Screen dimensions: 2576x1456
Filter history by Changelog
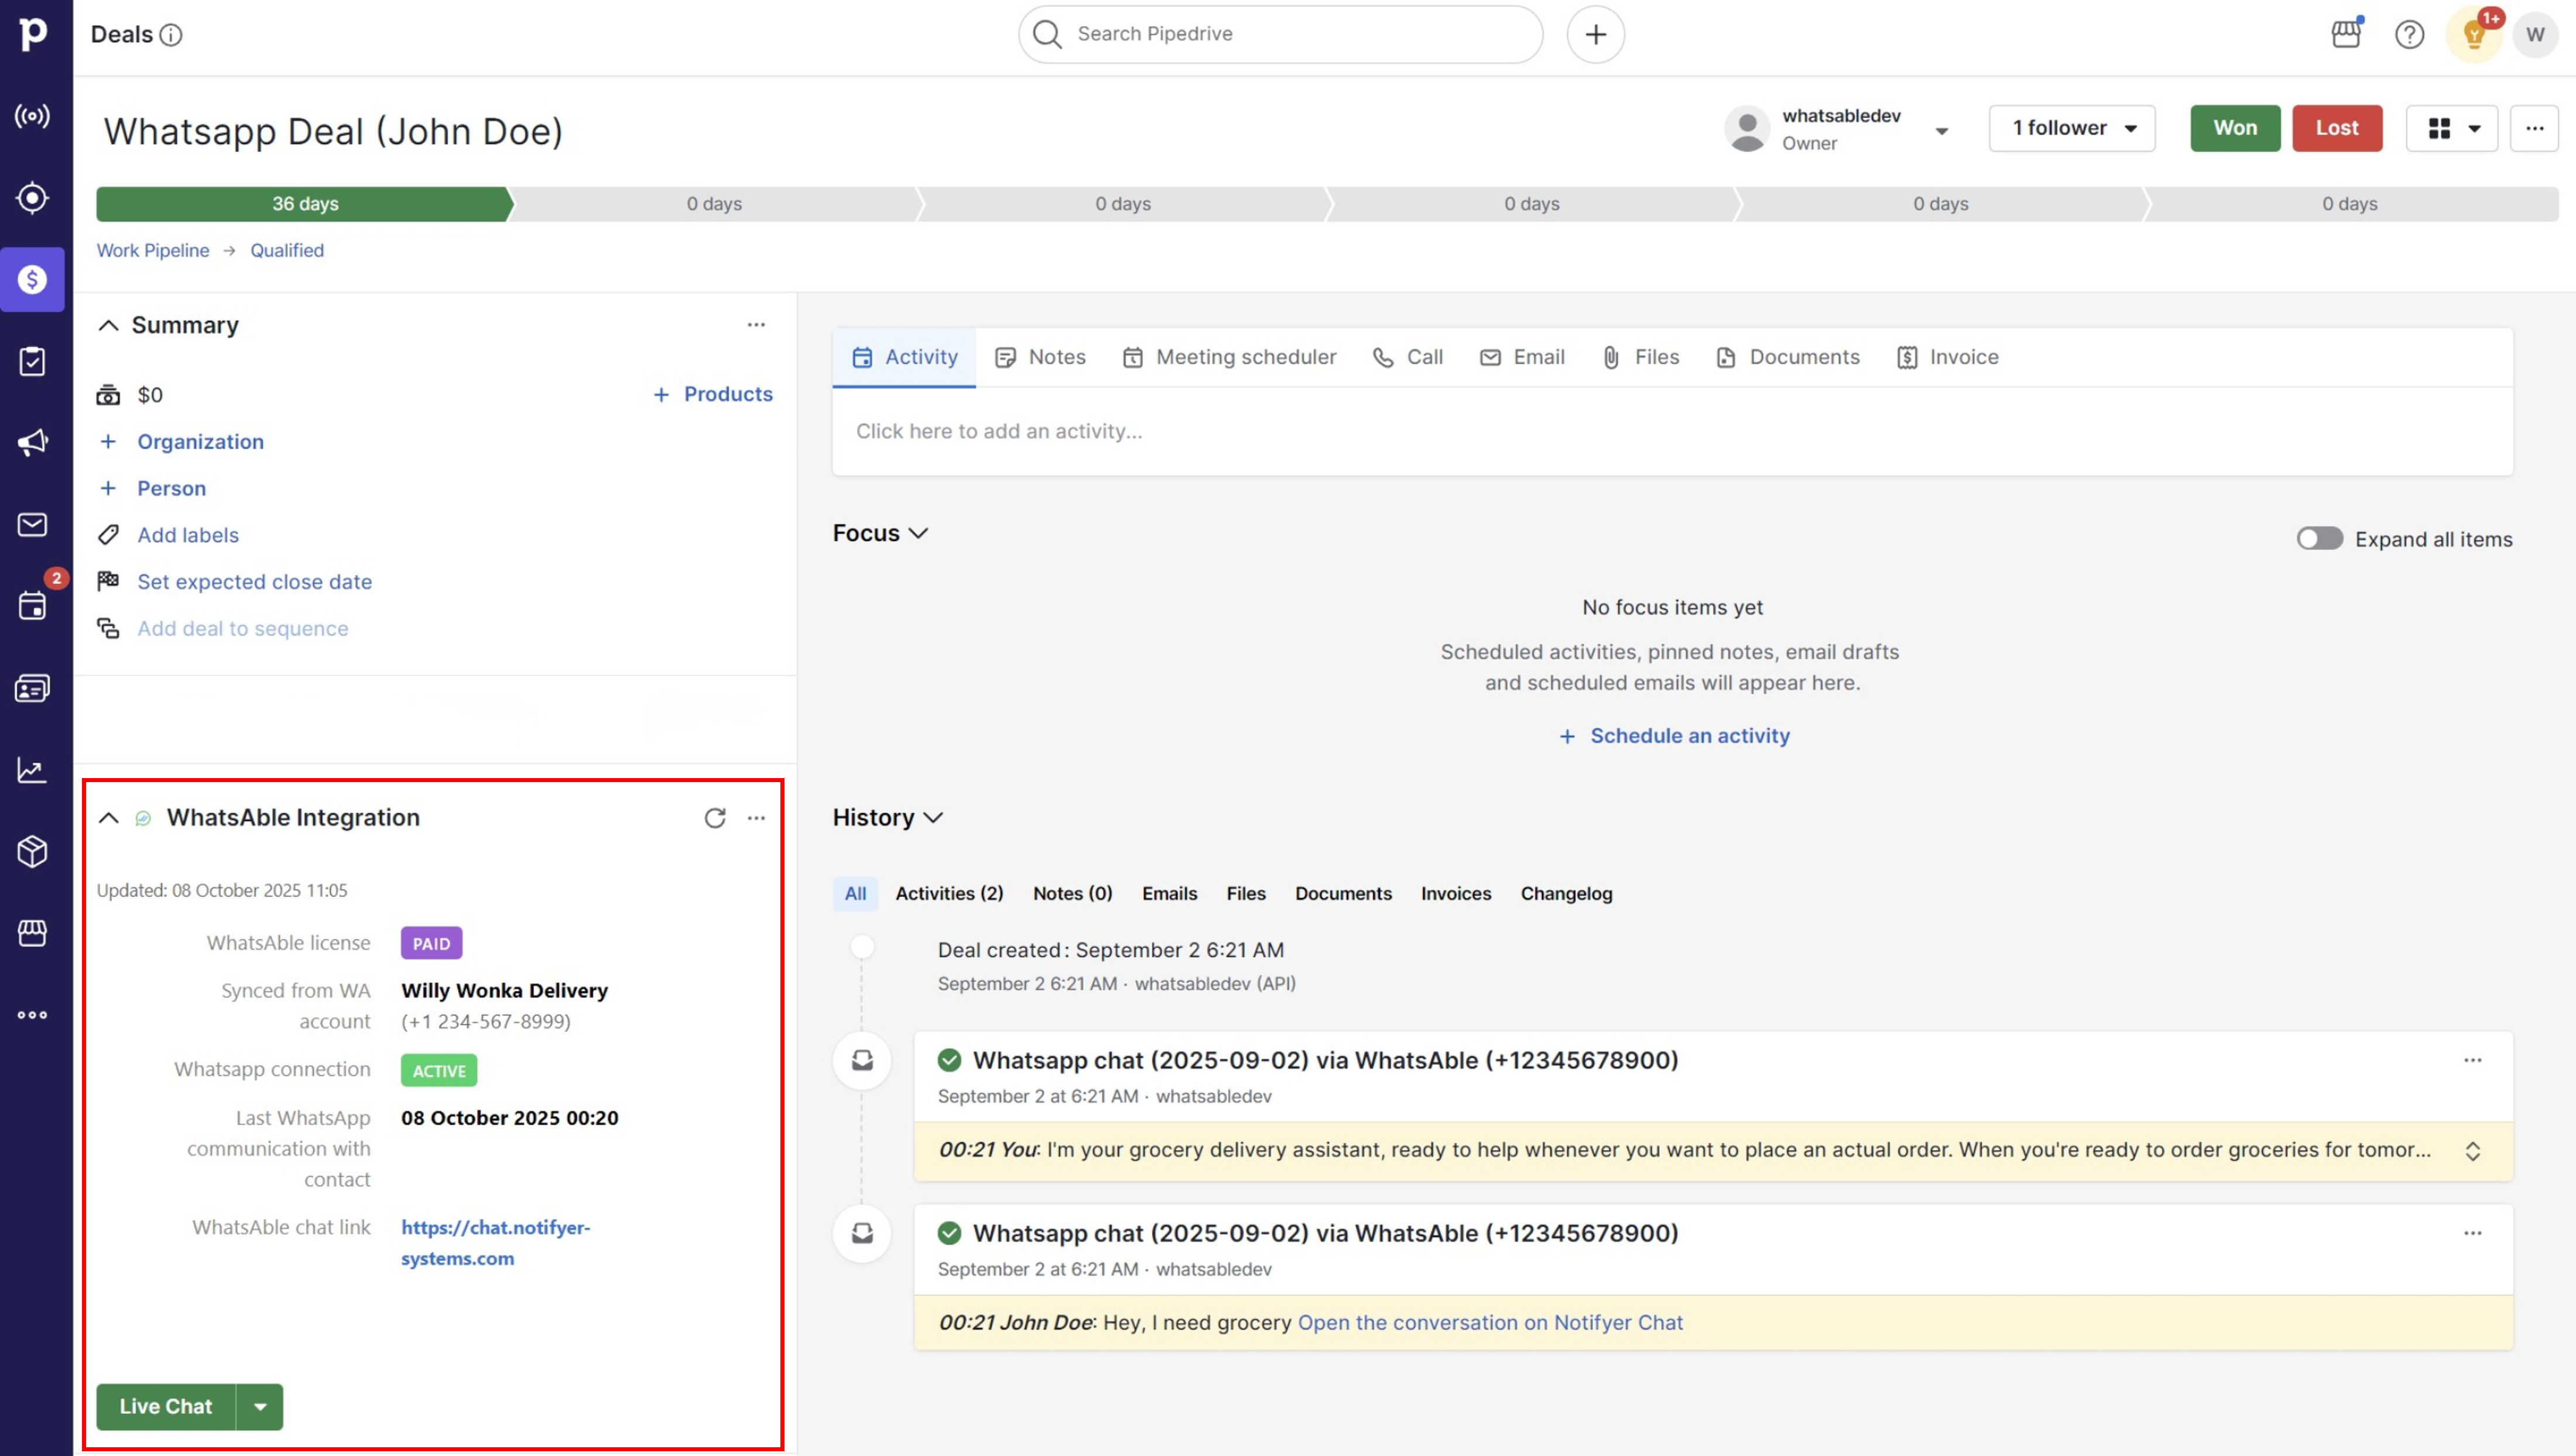(1566, 893)
